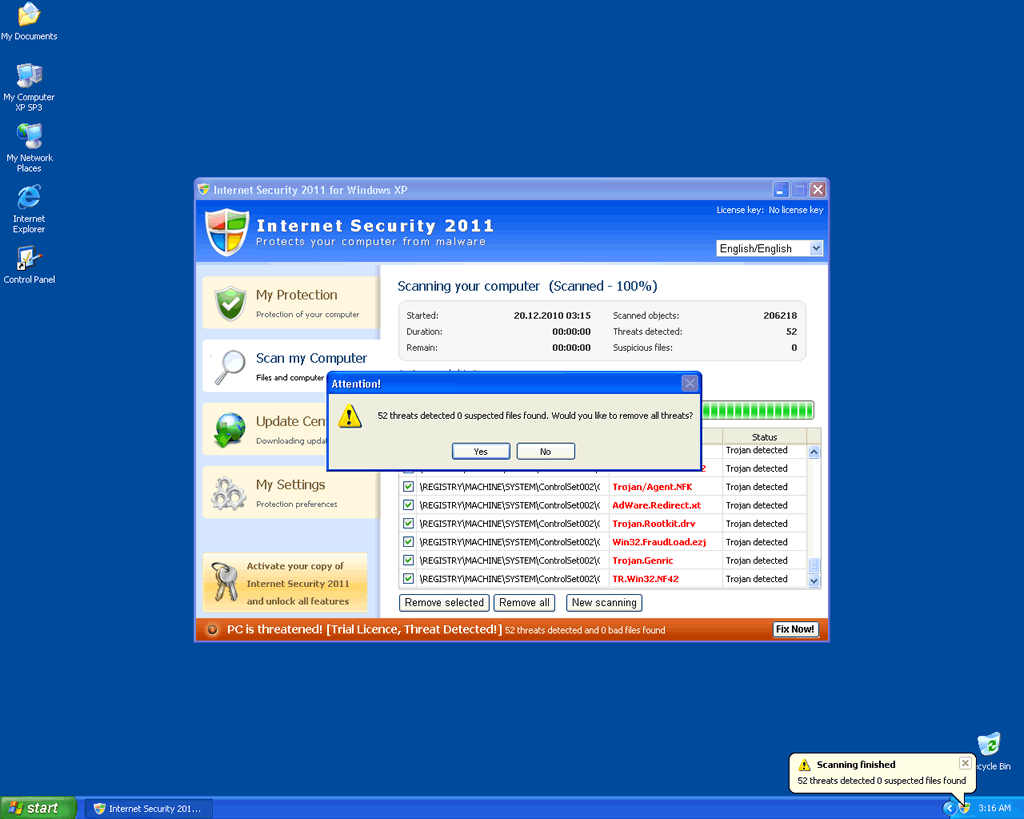The image size is (1024, 819).
Task: Toggle checkbox for AdWare.Redirect.xt entry
Action: pyautogui.click(x=408, y=505)
